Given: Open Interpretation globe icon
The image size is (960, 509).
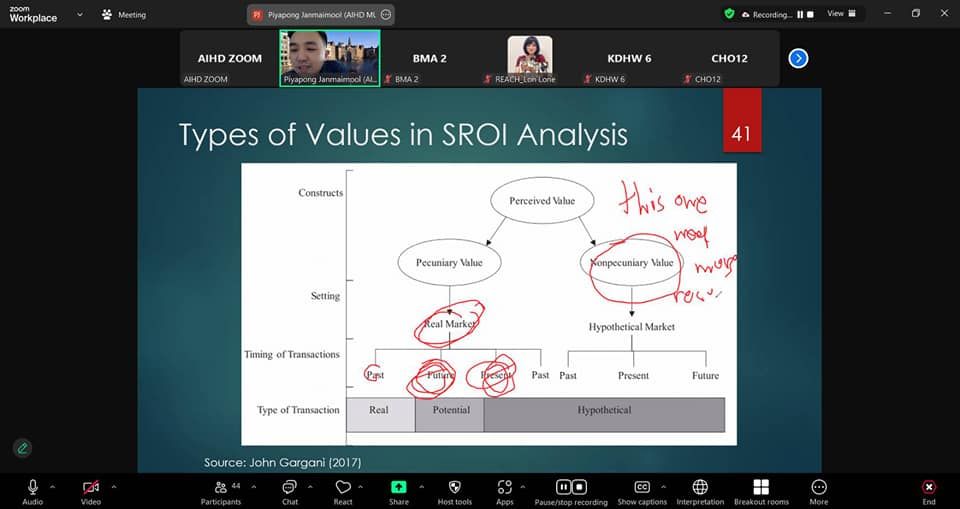Looking at the screenshot, I should (x=700, y=488).
